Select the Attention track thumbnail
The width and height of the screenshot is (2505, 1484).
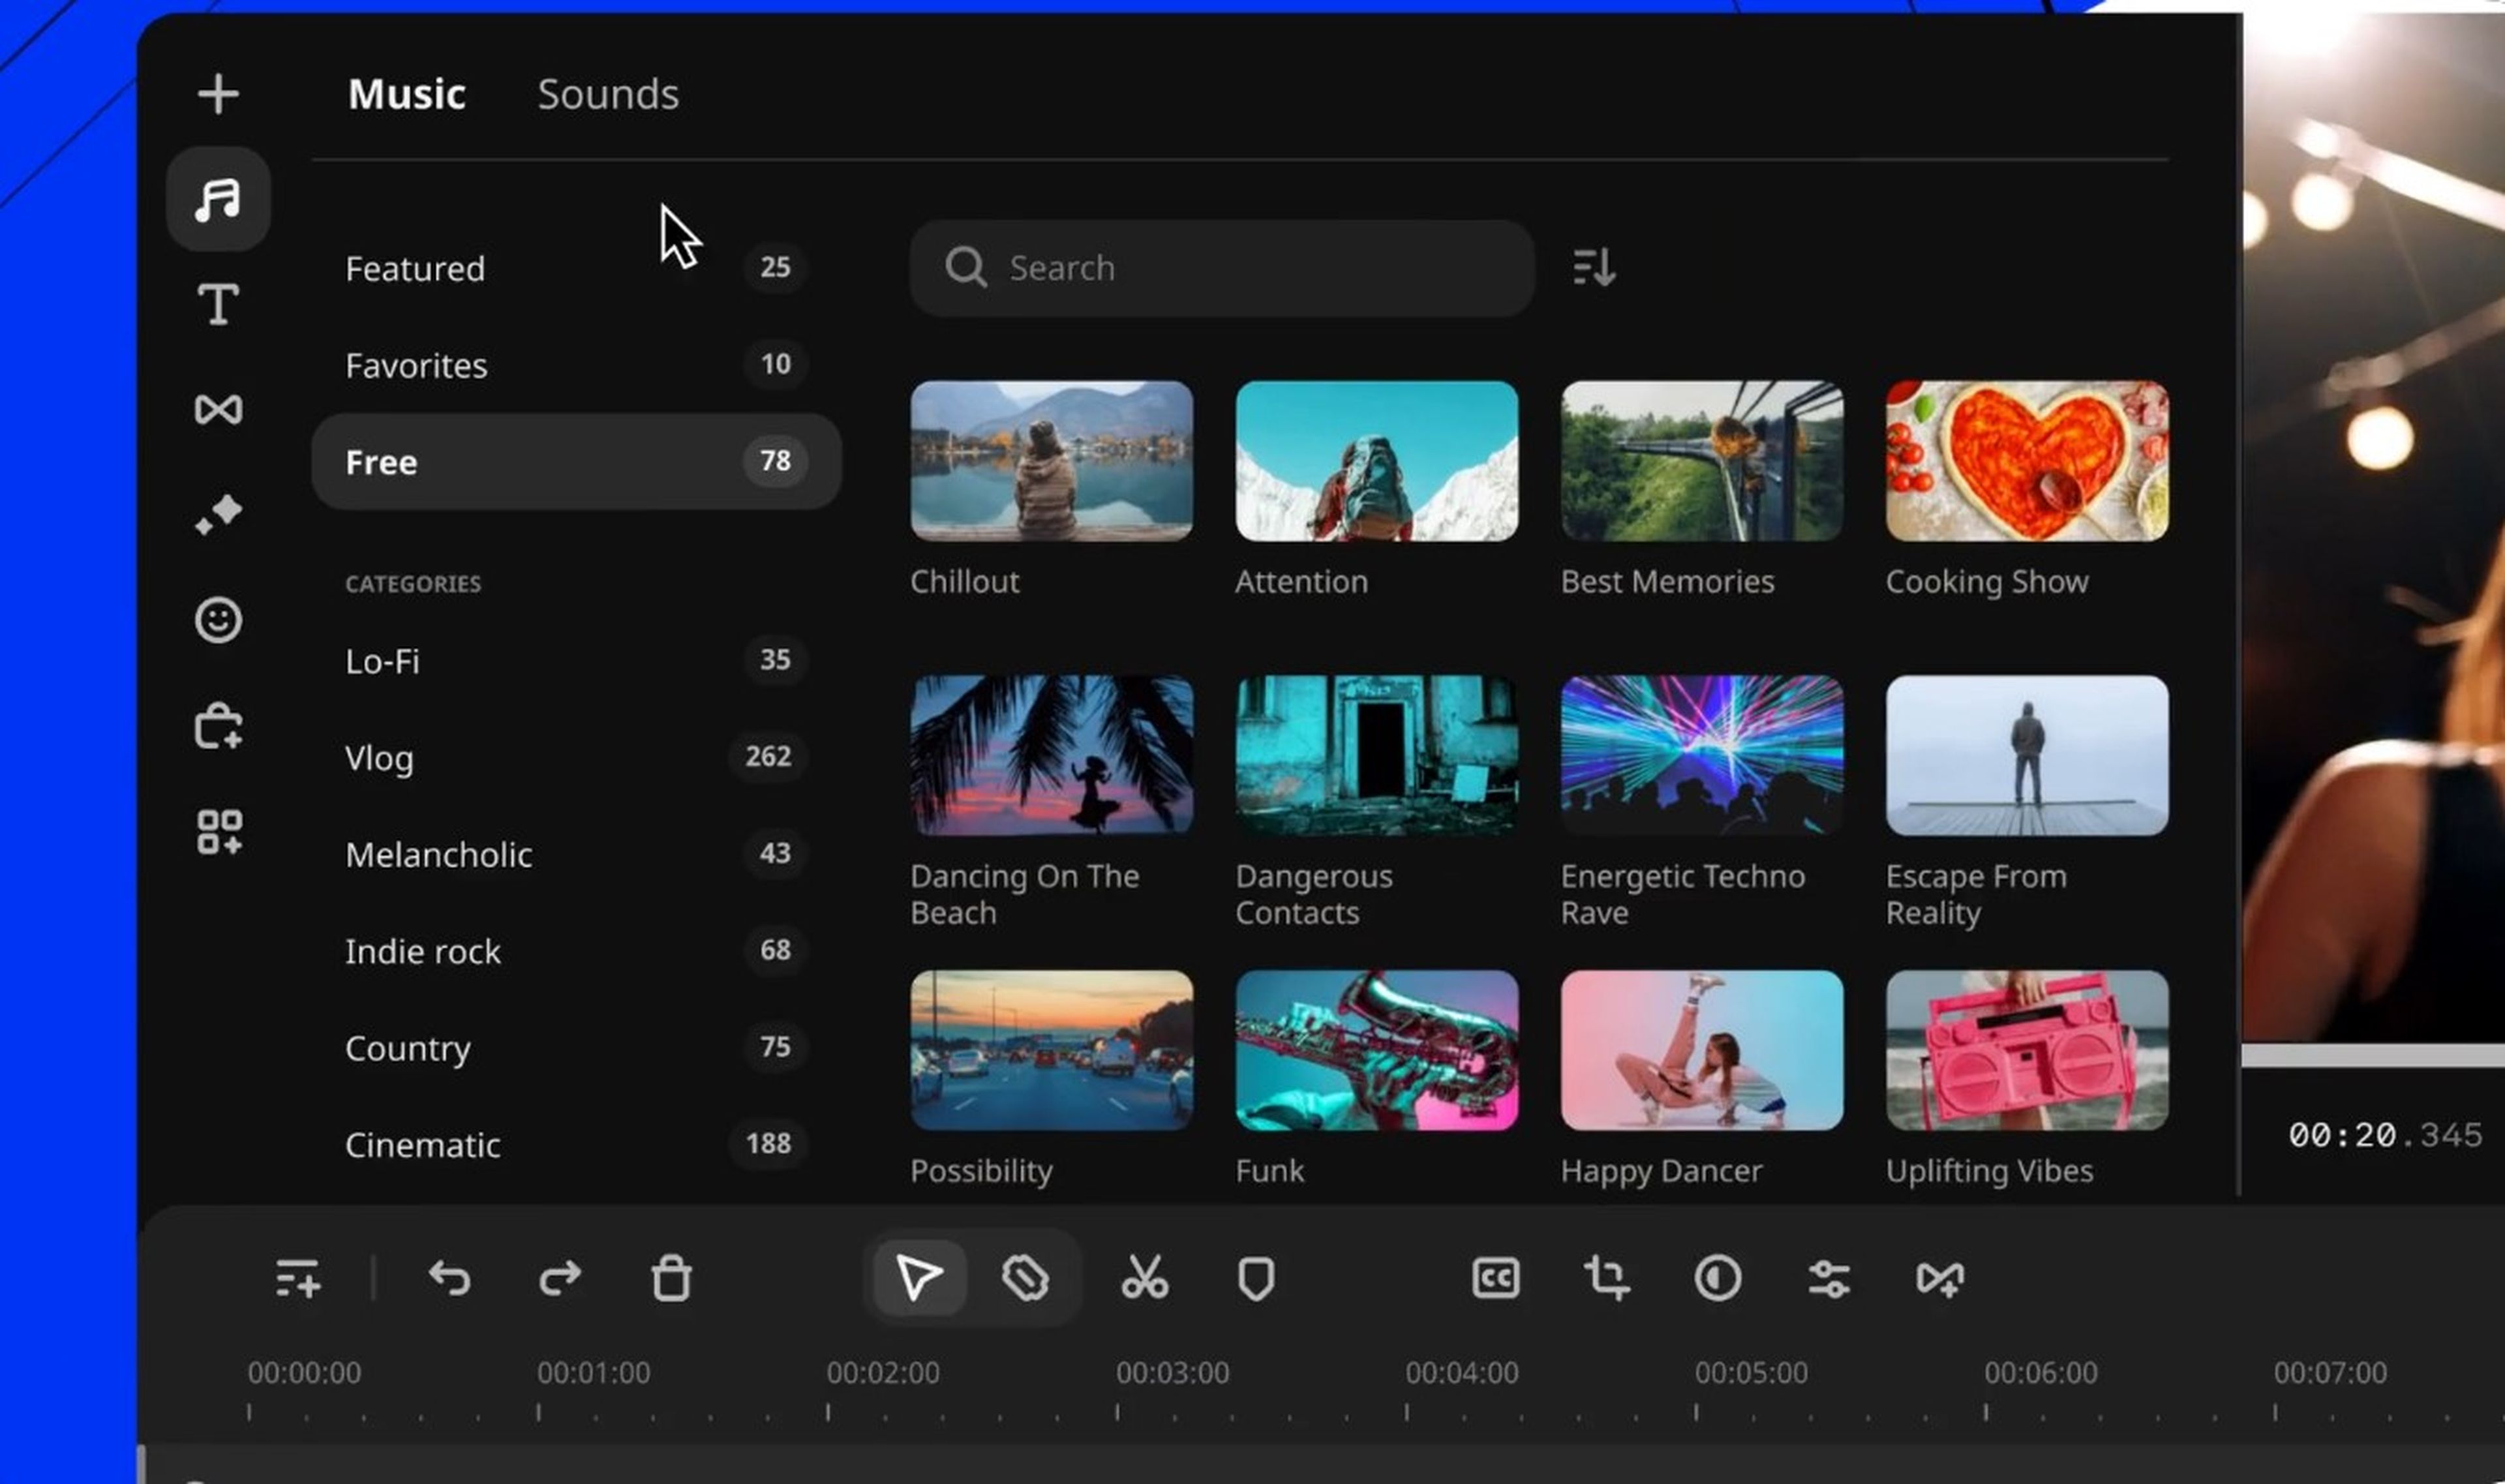point(1376,461)
